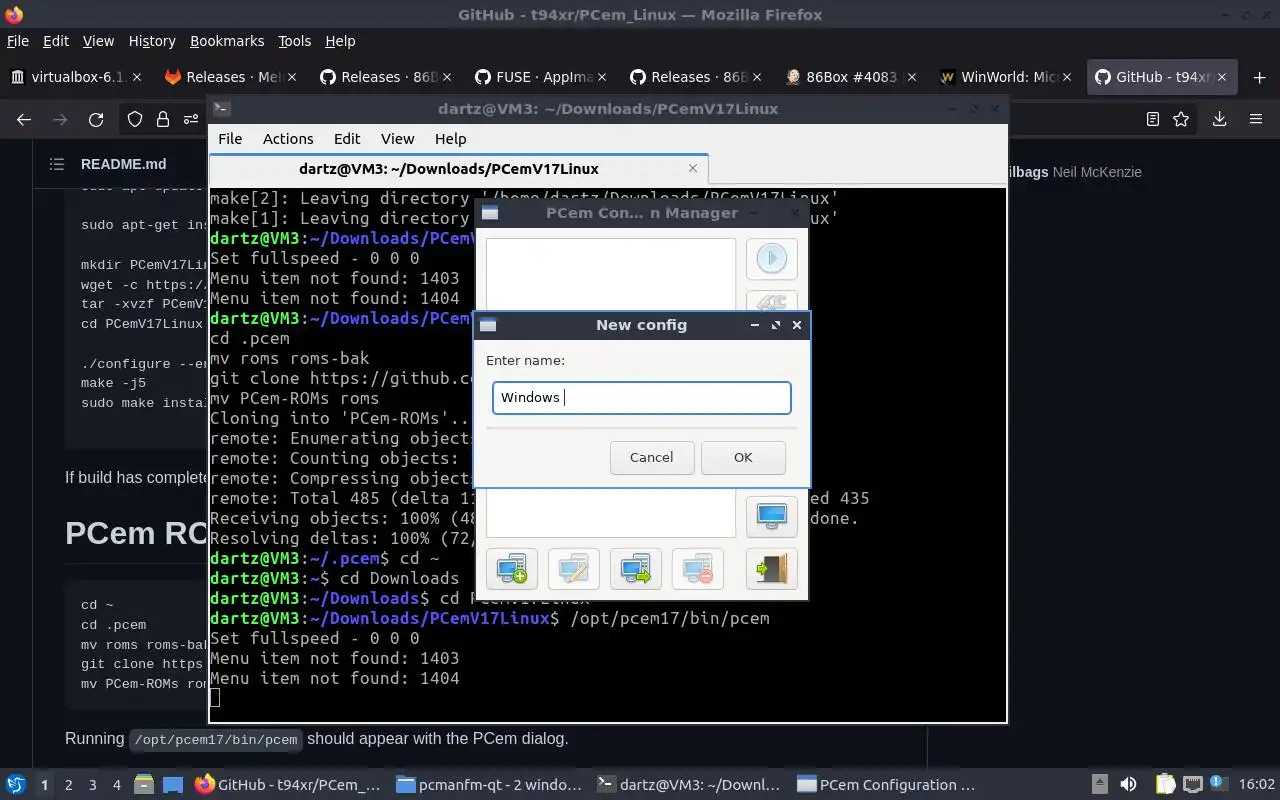Click the tray eject arrow icon
Screen dimensions: 1280x800
click(1099, 785)
